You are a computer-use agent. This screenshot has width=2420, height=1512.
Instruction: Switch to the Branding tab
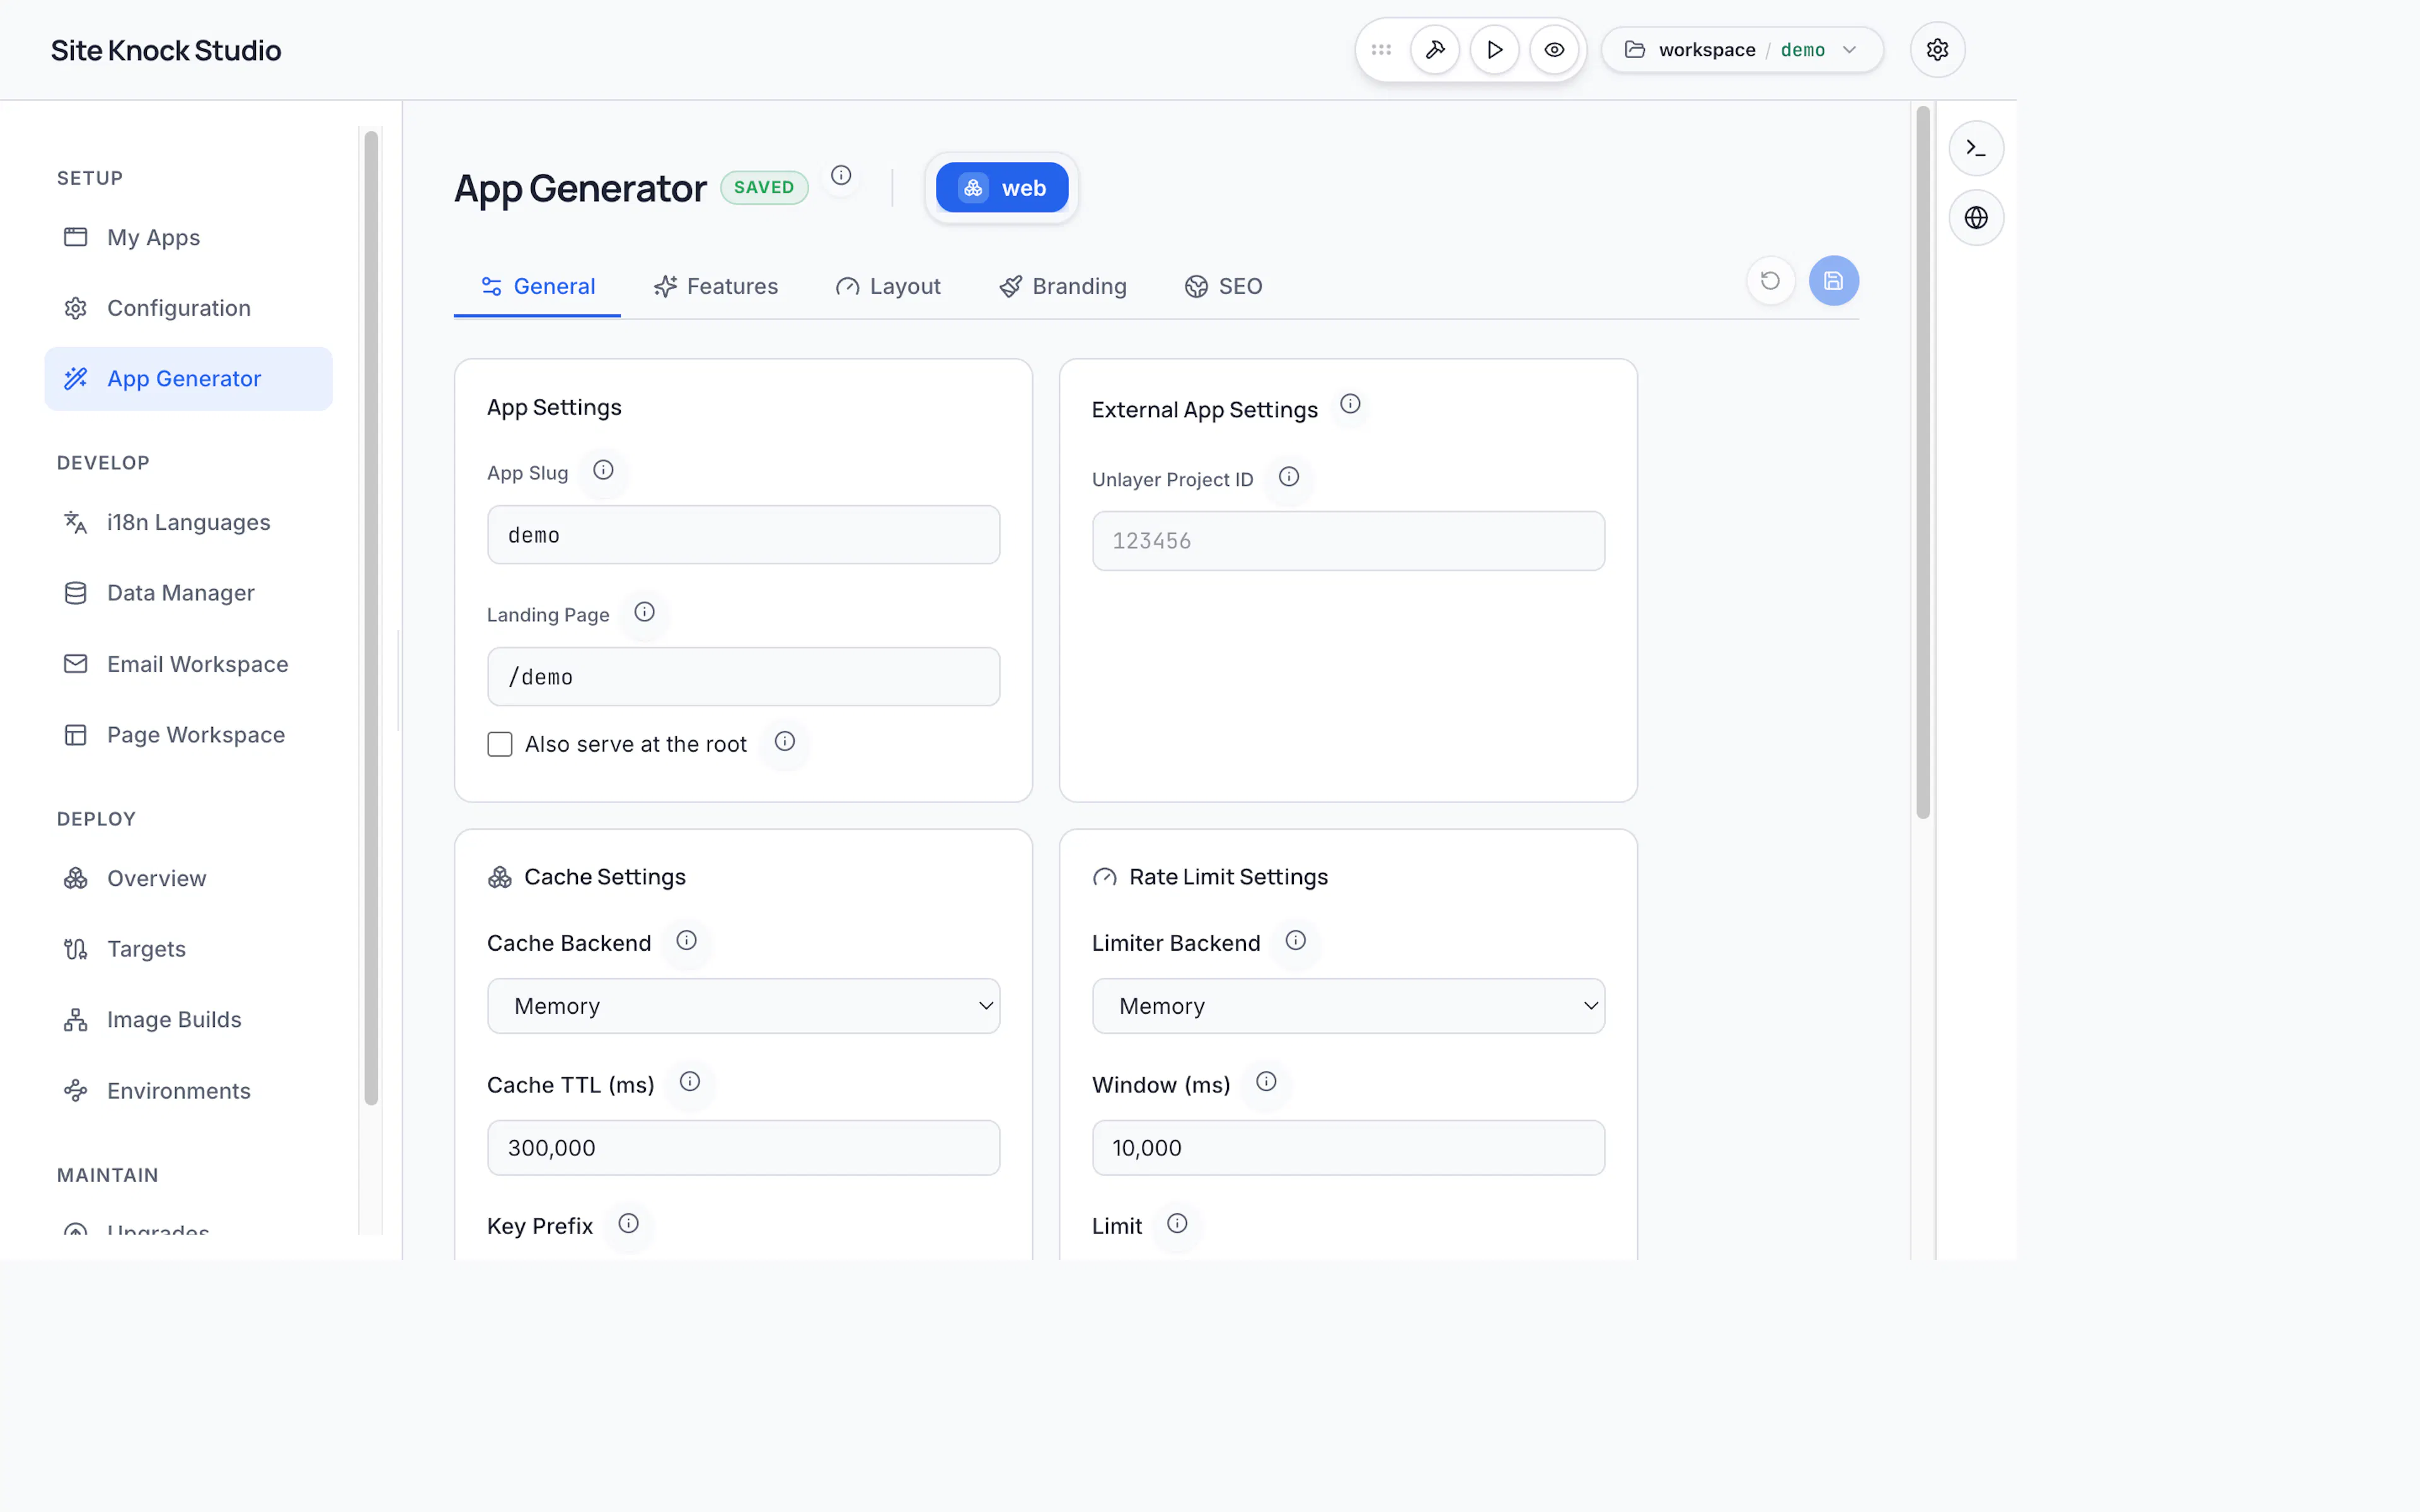tap(1063, 287)
